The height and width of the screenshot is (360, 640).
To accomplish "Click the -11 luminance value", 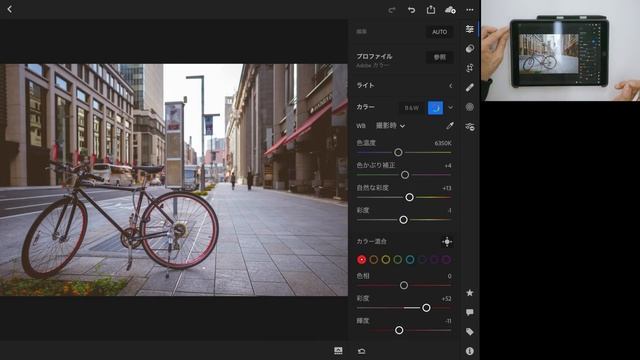I will (x=448, y=321).
